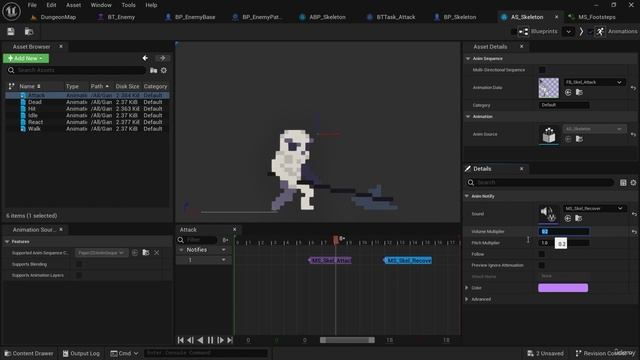This screenshot has width=640, height=360.
Task: Open the Unreal Engine logo menu
Action: pyautogui.click(x=11, y=11)
